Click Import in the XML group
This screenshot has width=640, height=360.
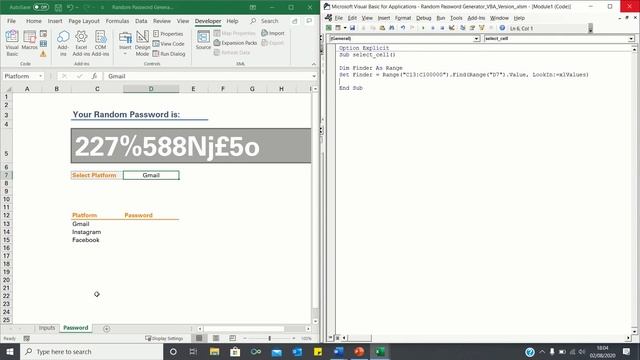273,33
